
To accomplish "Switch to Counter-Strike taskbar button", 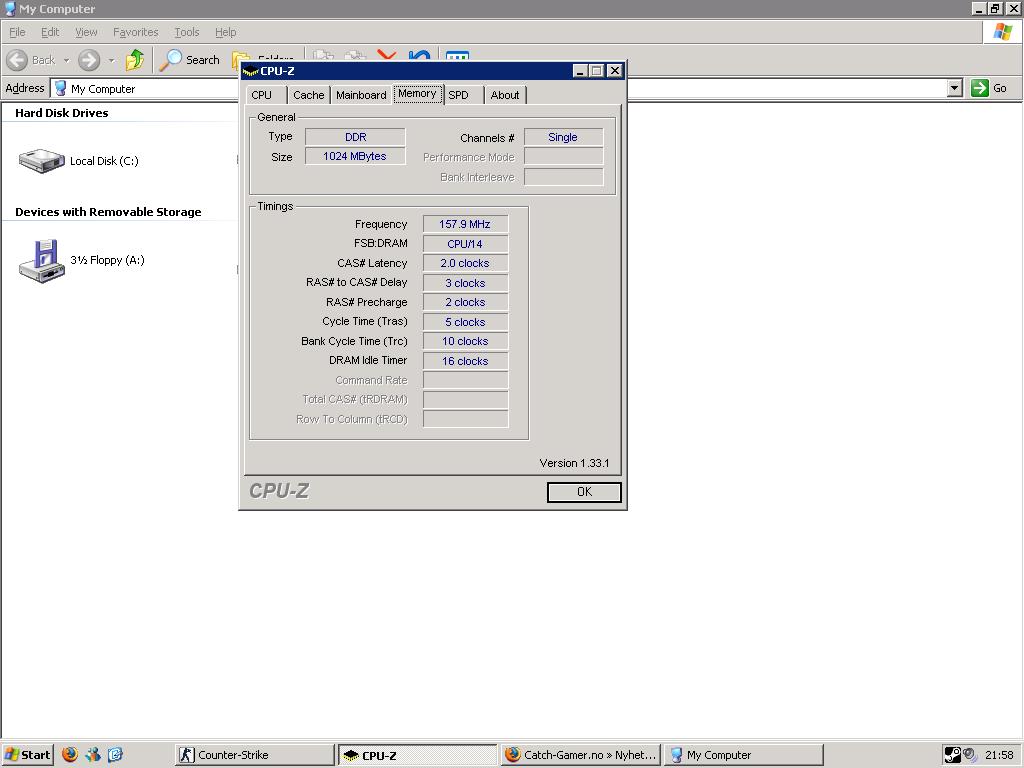I will click(255, 755).
